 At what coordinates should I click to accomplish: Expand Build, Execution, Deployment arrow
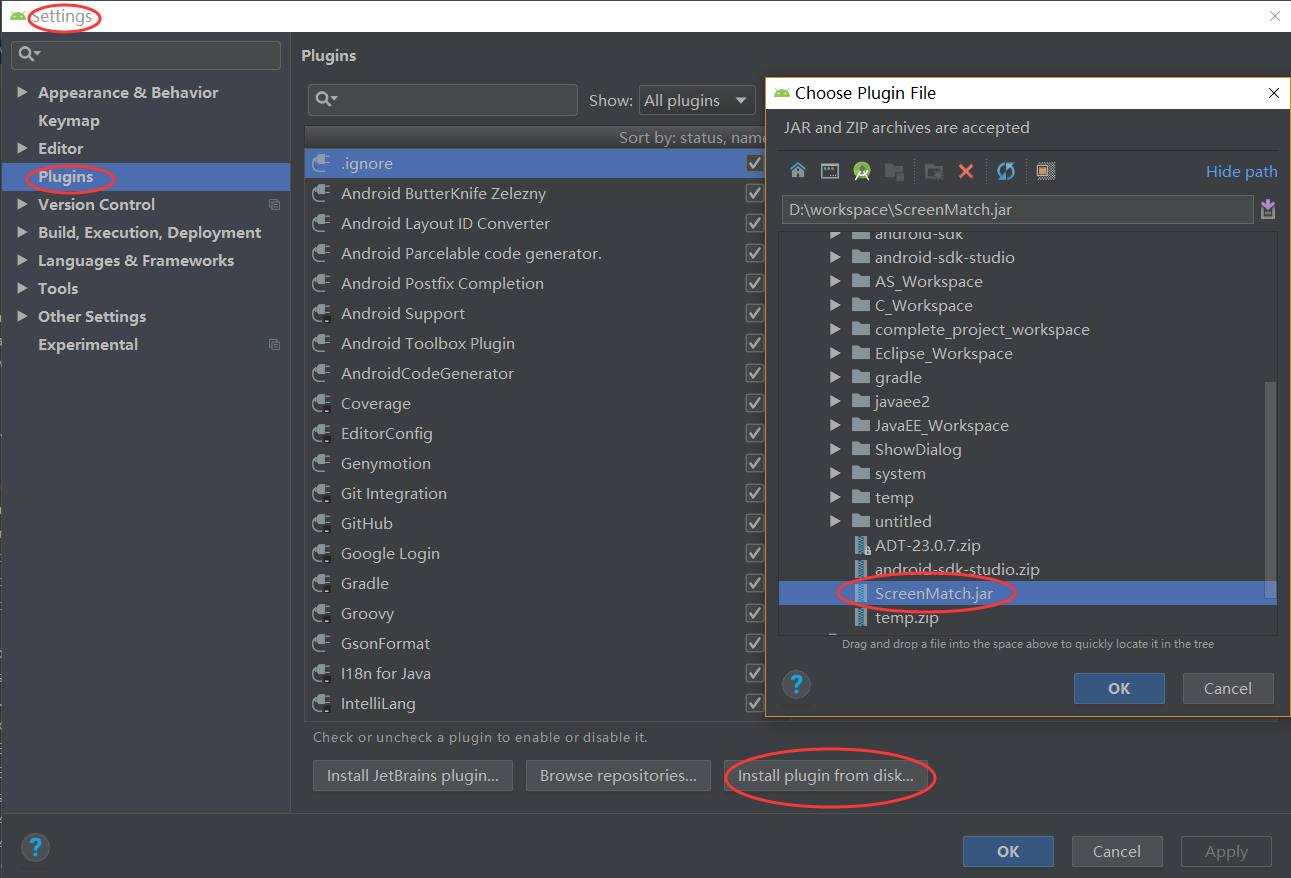22,232
